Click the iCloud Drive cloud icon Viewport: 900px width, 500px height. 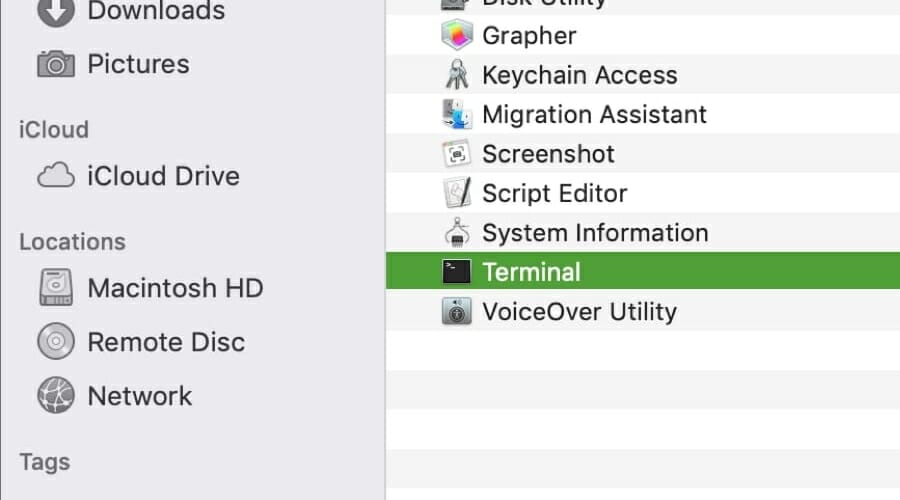point(56,177)
